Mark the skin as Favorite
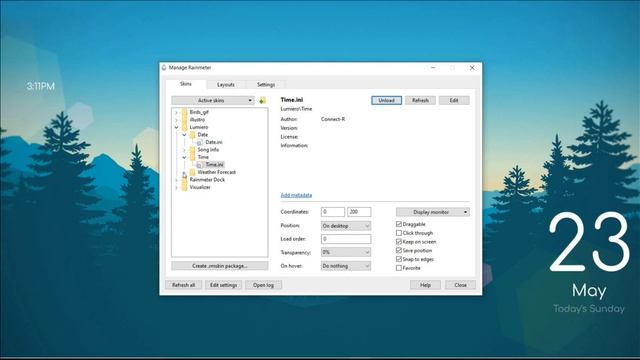The image size is (640, 360). [x=399, y=268]
